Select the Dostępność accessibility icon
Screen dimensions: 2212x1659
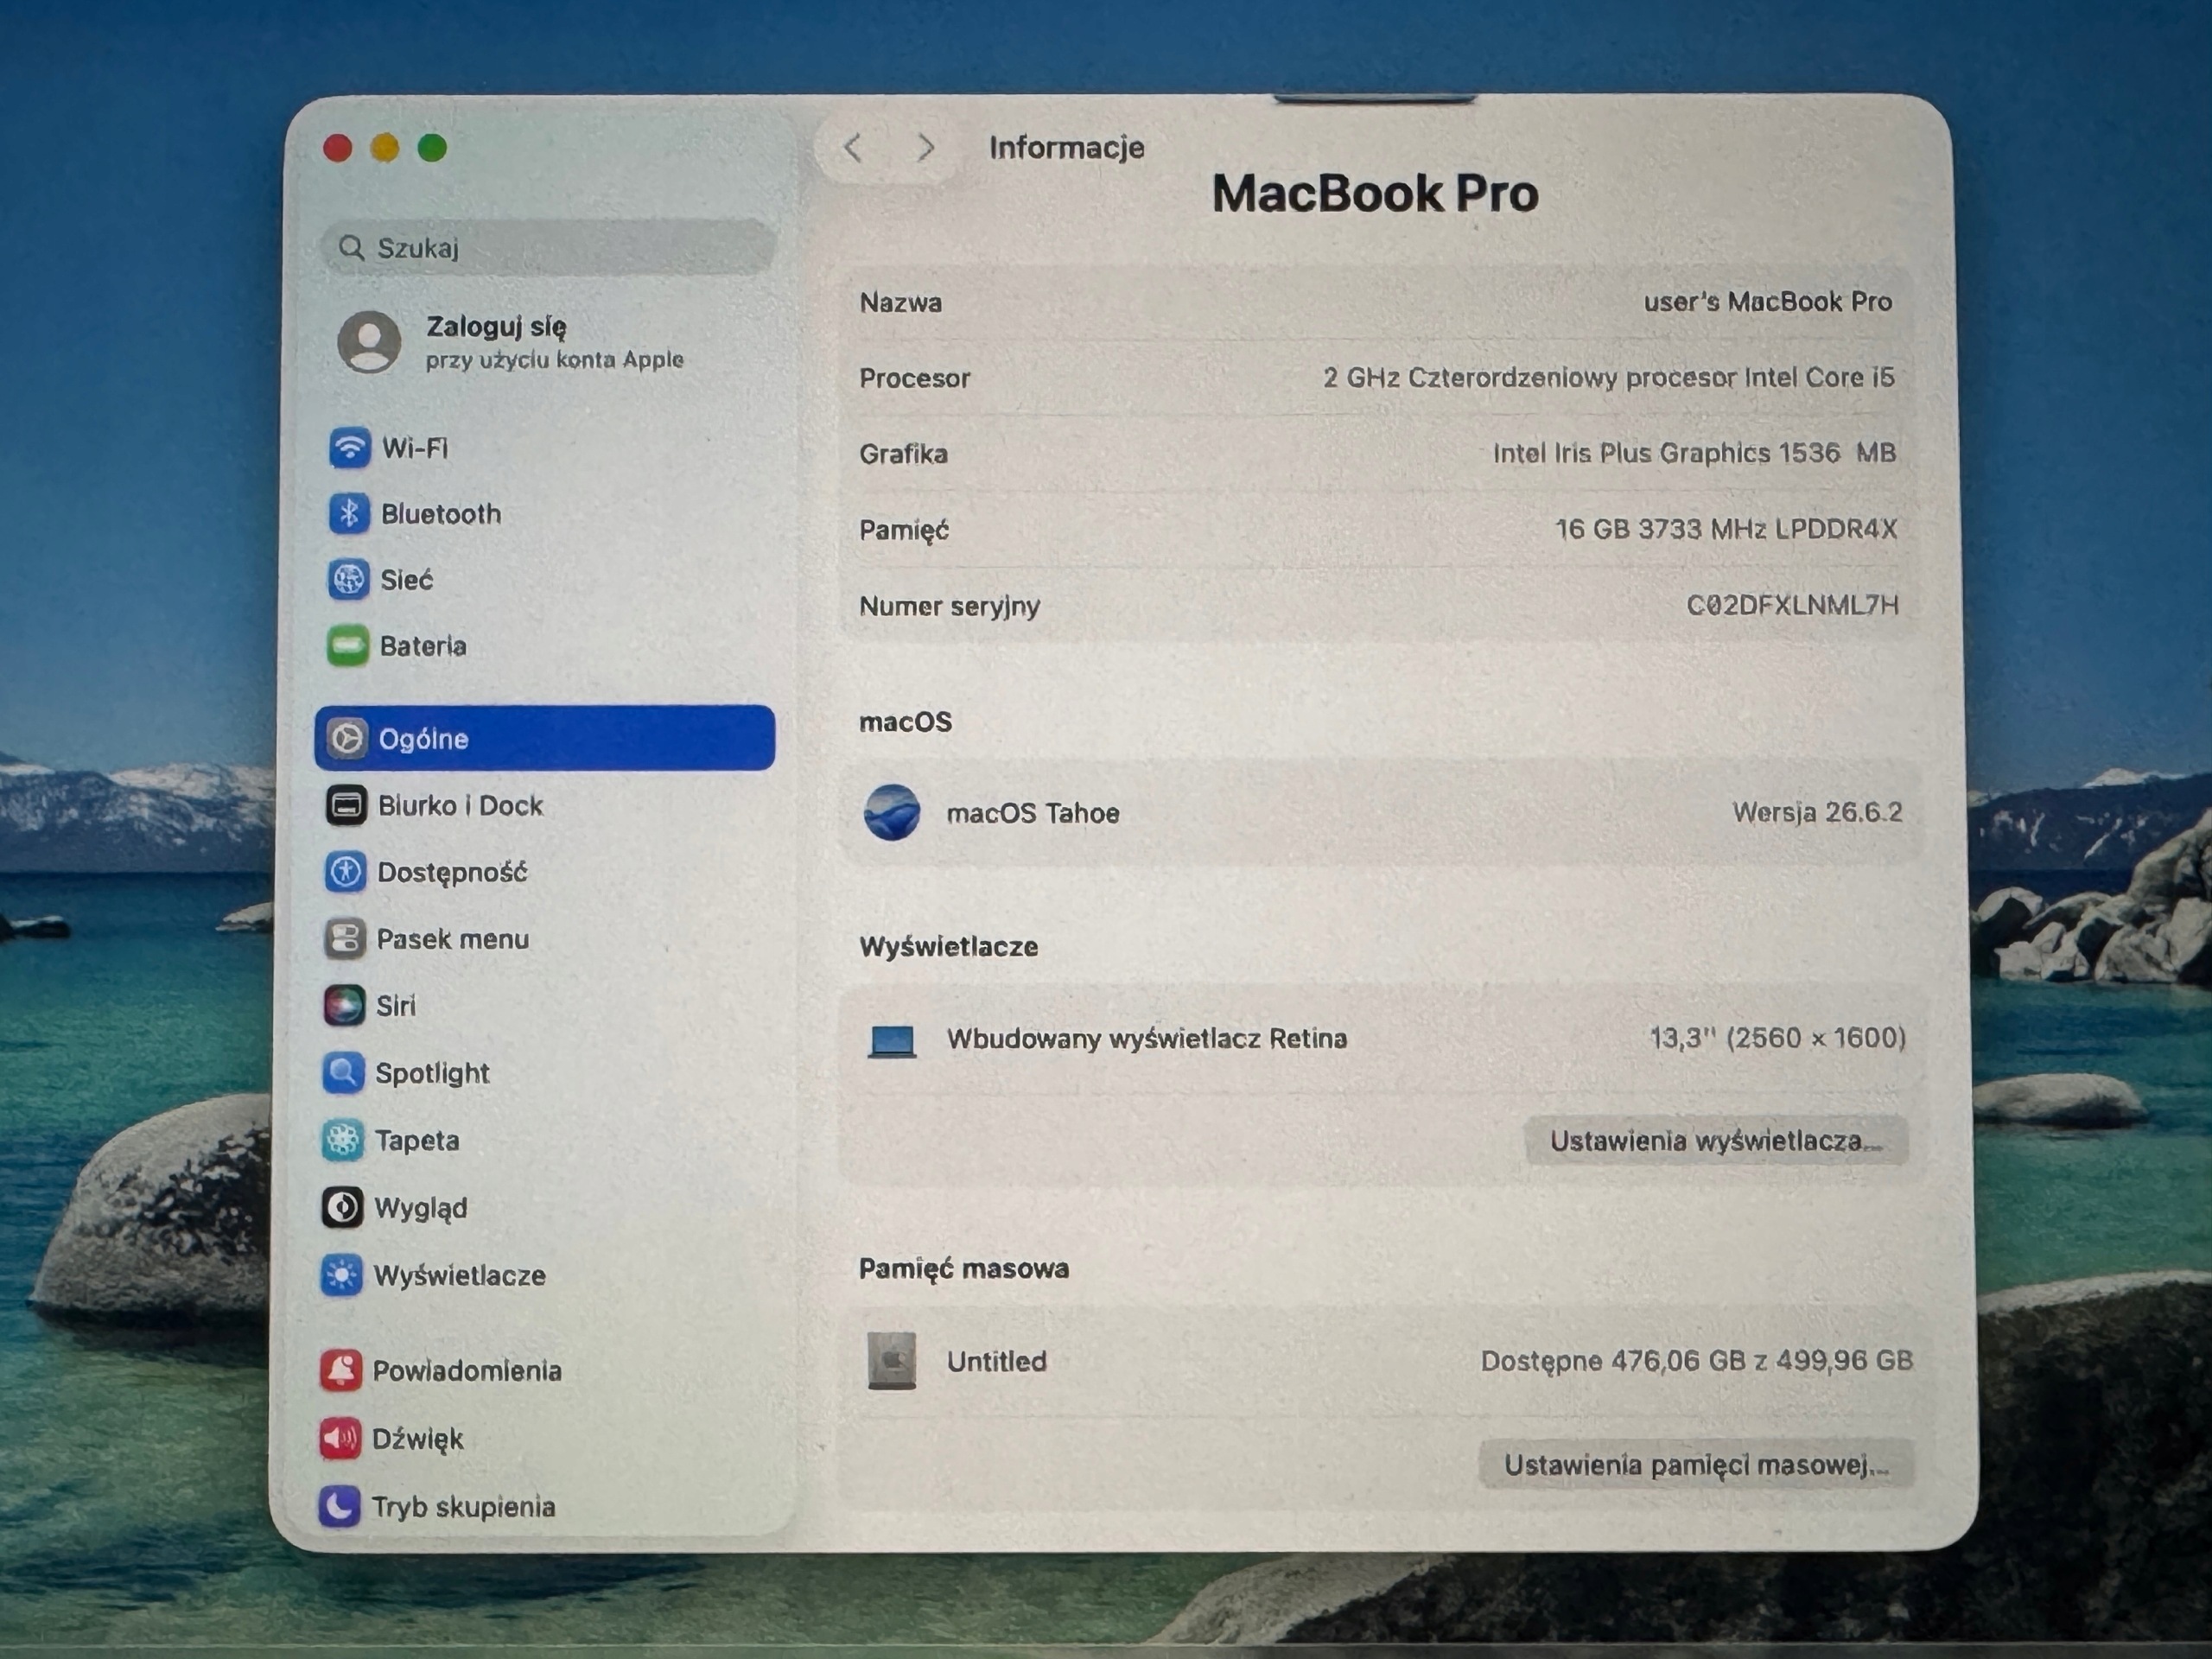pyautogui.click(x=345, y=871)
